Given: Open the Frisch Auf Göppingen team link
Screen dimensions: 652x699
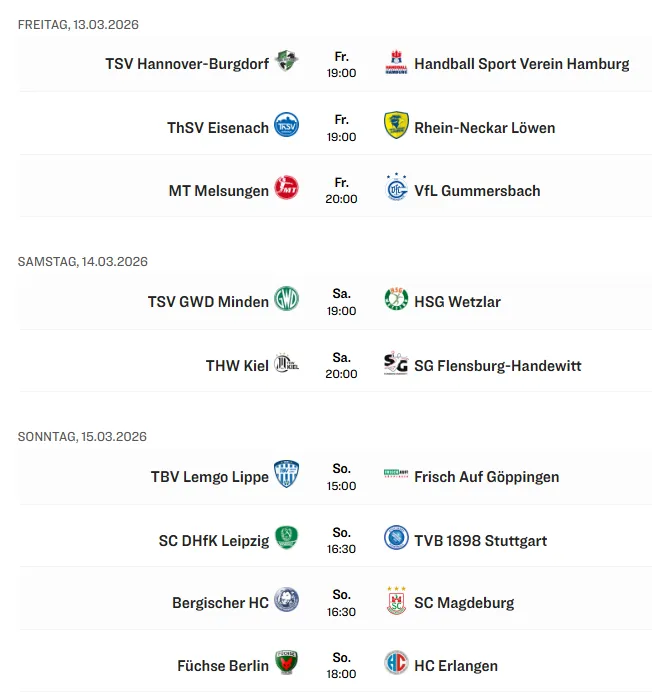Looking at the screenshot, I should [486, 477].
